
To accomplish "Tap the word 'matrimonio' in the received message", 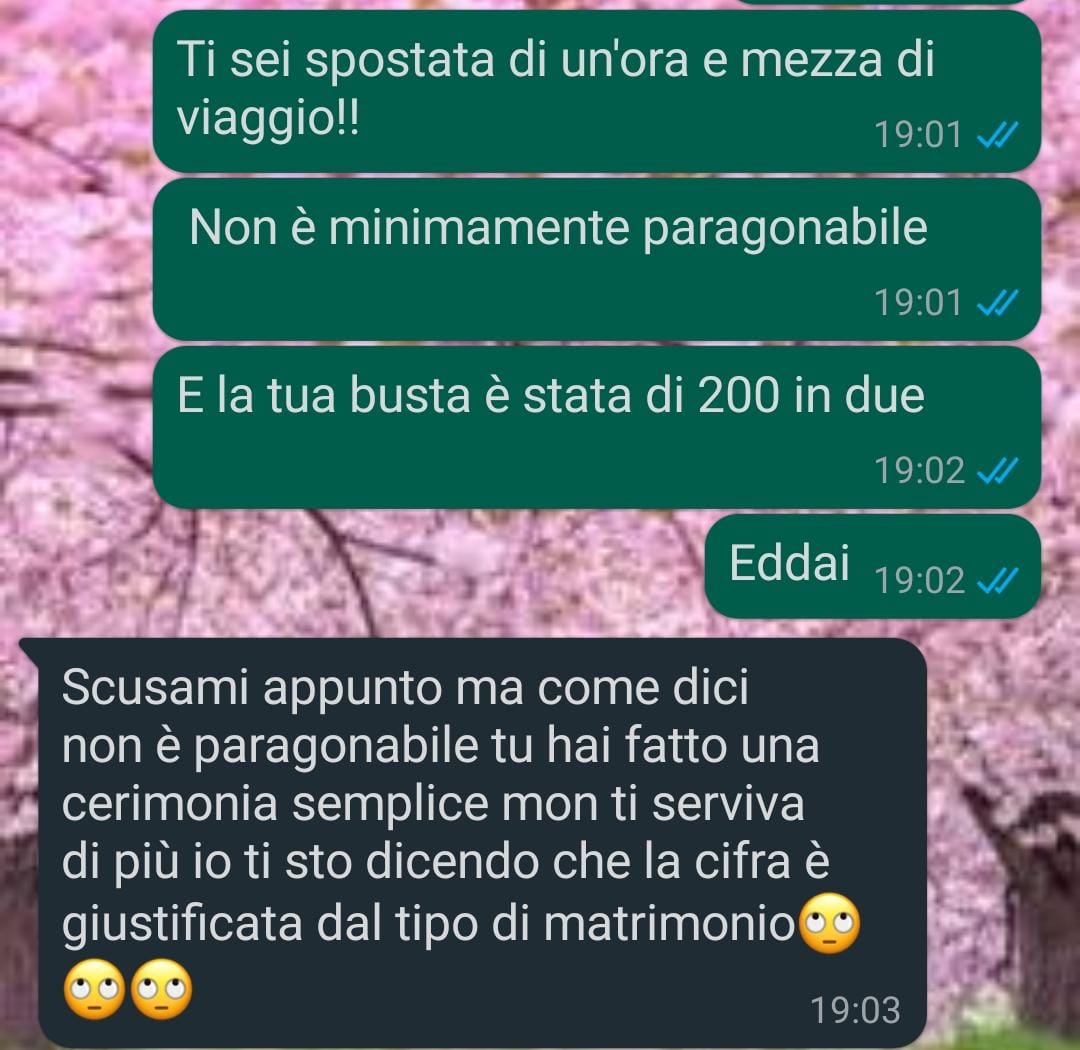I will (669, 924).
